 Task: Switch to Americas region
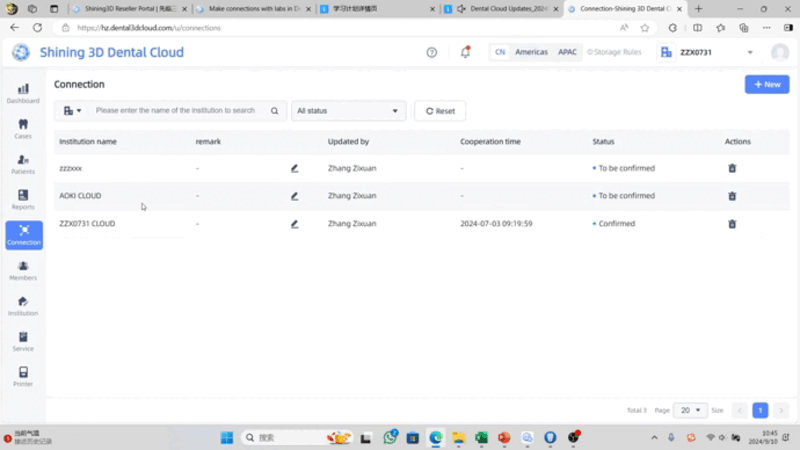[x=531, y=52]
